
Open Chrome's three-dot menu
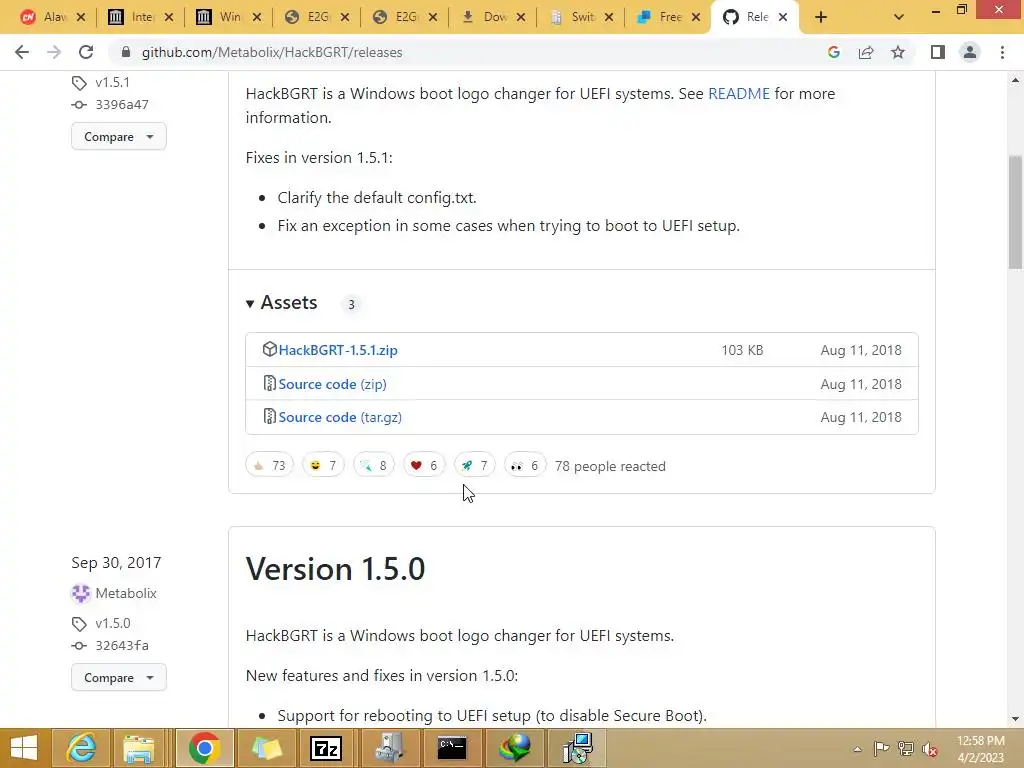(x=1002, y=52)
